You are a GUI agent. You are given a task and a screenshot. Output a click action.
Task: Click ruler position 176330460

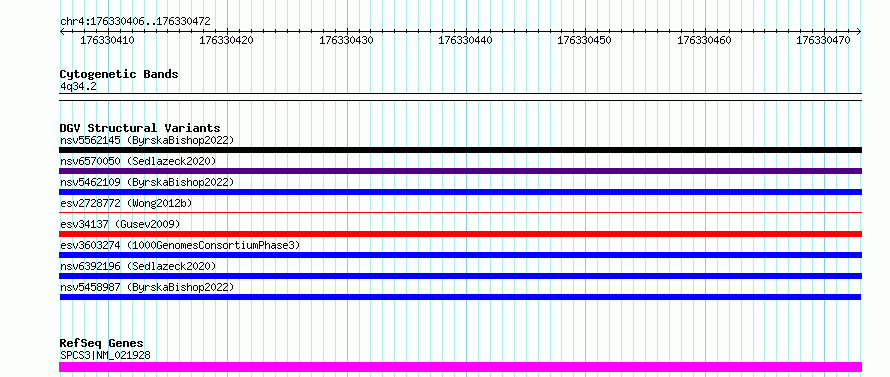pos(704,40)
